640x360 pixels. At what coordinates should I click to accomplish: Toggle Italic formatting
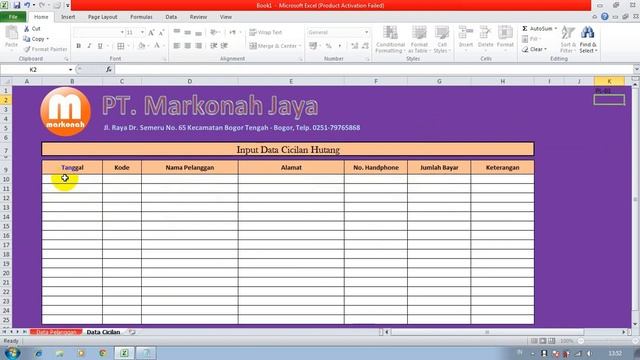[89, 46]
